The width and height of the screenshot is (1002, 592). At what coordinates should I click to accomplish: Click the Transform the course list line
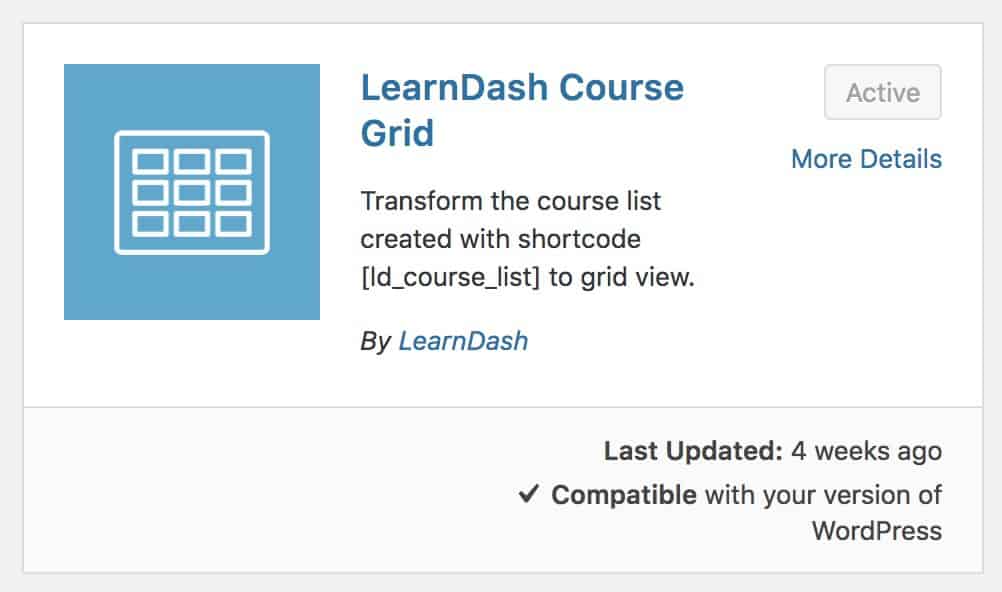click(511, 201)
